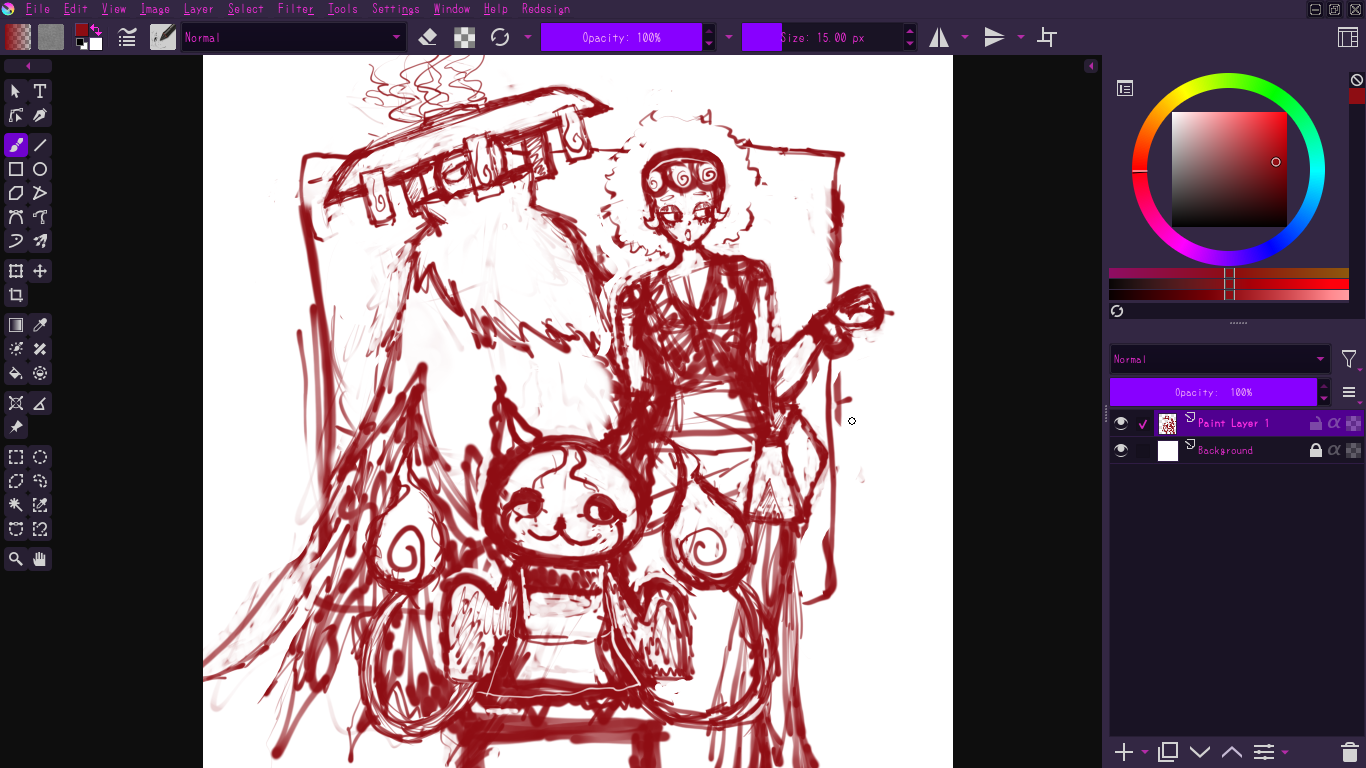The image size is (1366, 768).
Task: Select the Text tool
Action: point(40,91)
